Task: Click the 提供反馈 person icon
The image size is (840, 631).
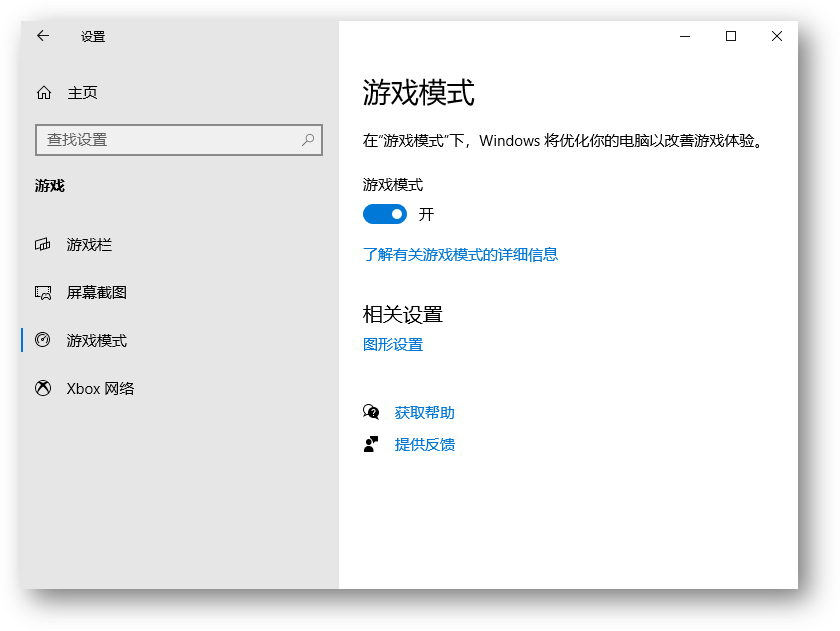Action: click(x=371, y=444)
